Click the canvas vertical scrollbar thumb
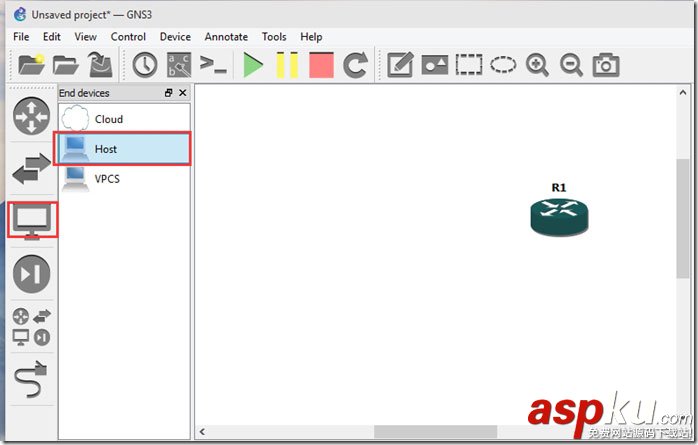Image resolution: width=698 pixels, height=445 pixels. (x=683, y=218)
